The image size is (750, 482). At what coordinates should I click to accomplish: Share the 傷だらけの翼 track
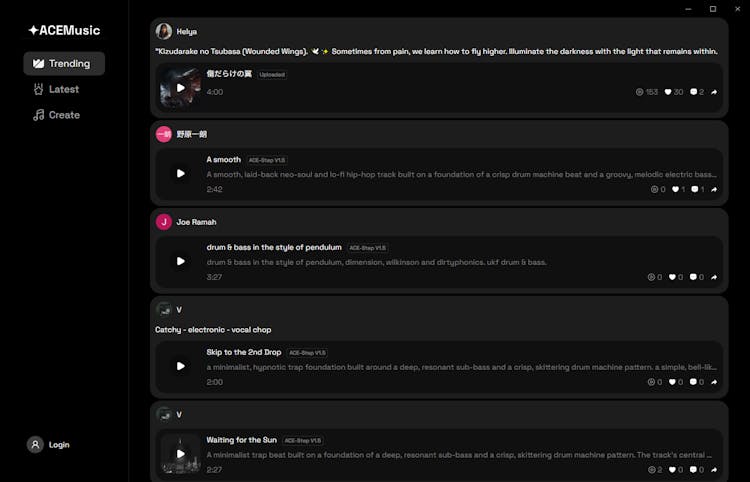(714, 92)
